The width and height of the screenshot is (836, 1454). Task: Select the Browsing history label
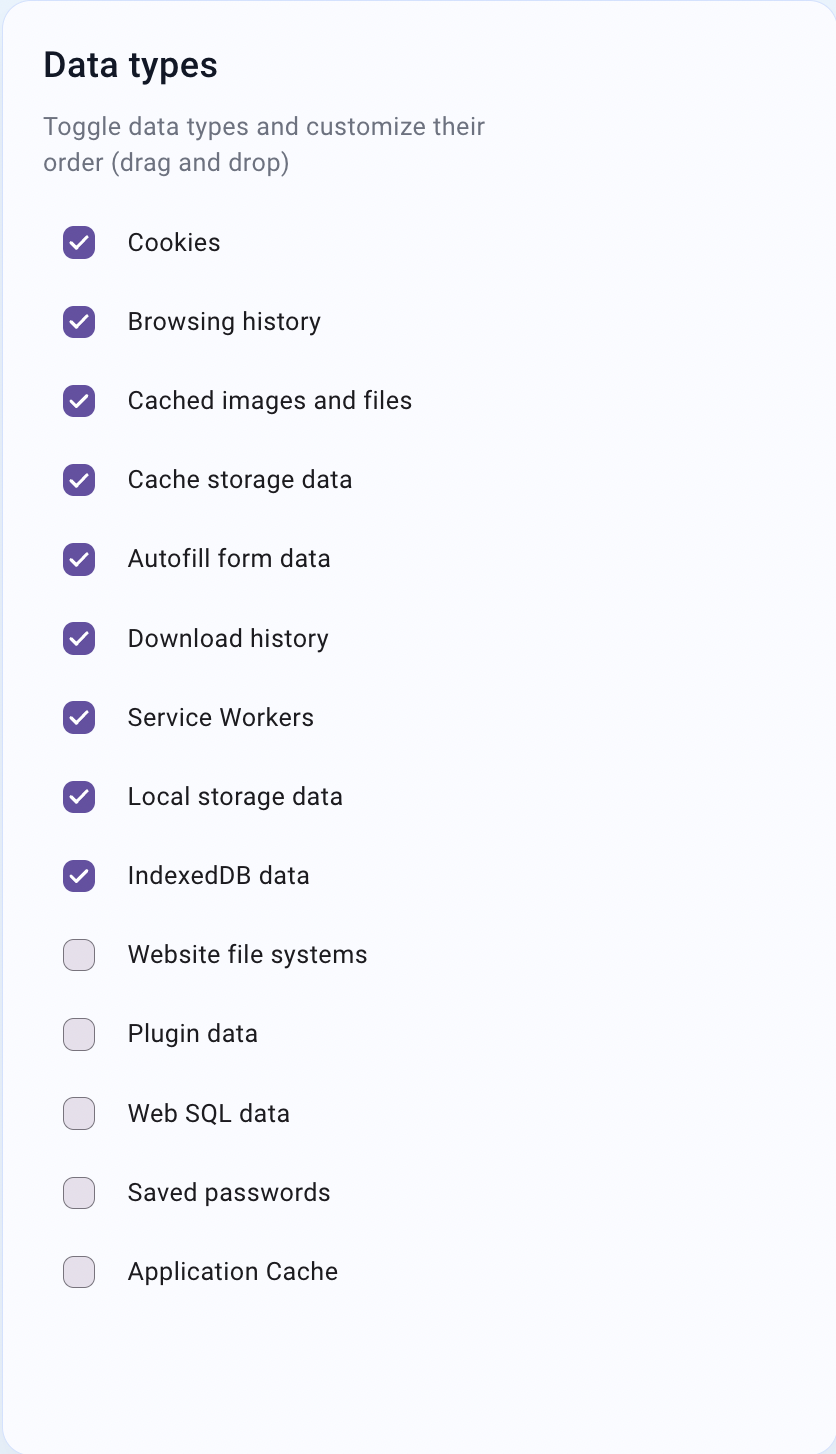coord(224,322)
